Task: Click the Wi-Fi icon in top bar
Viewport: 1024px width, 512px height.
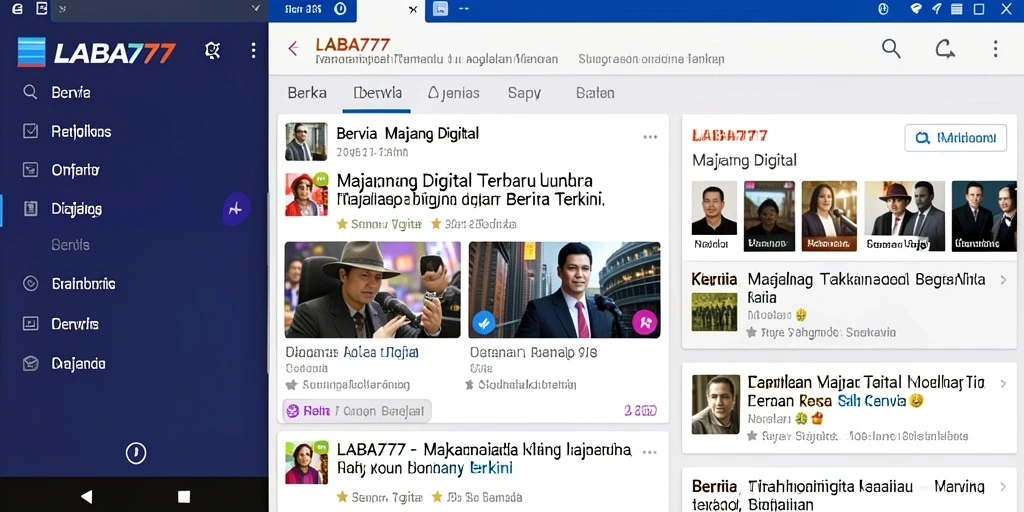Action: pos(916,8)
